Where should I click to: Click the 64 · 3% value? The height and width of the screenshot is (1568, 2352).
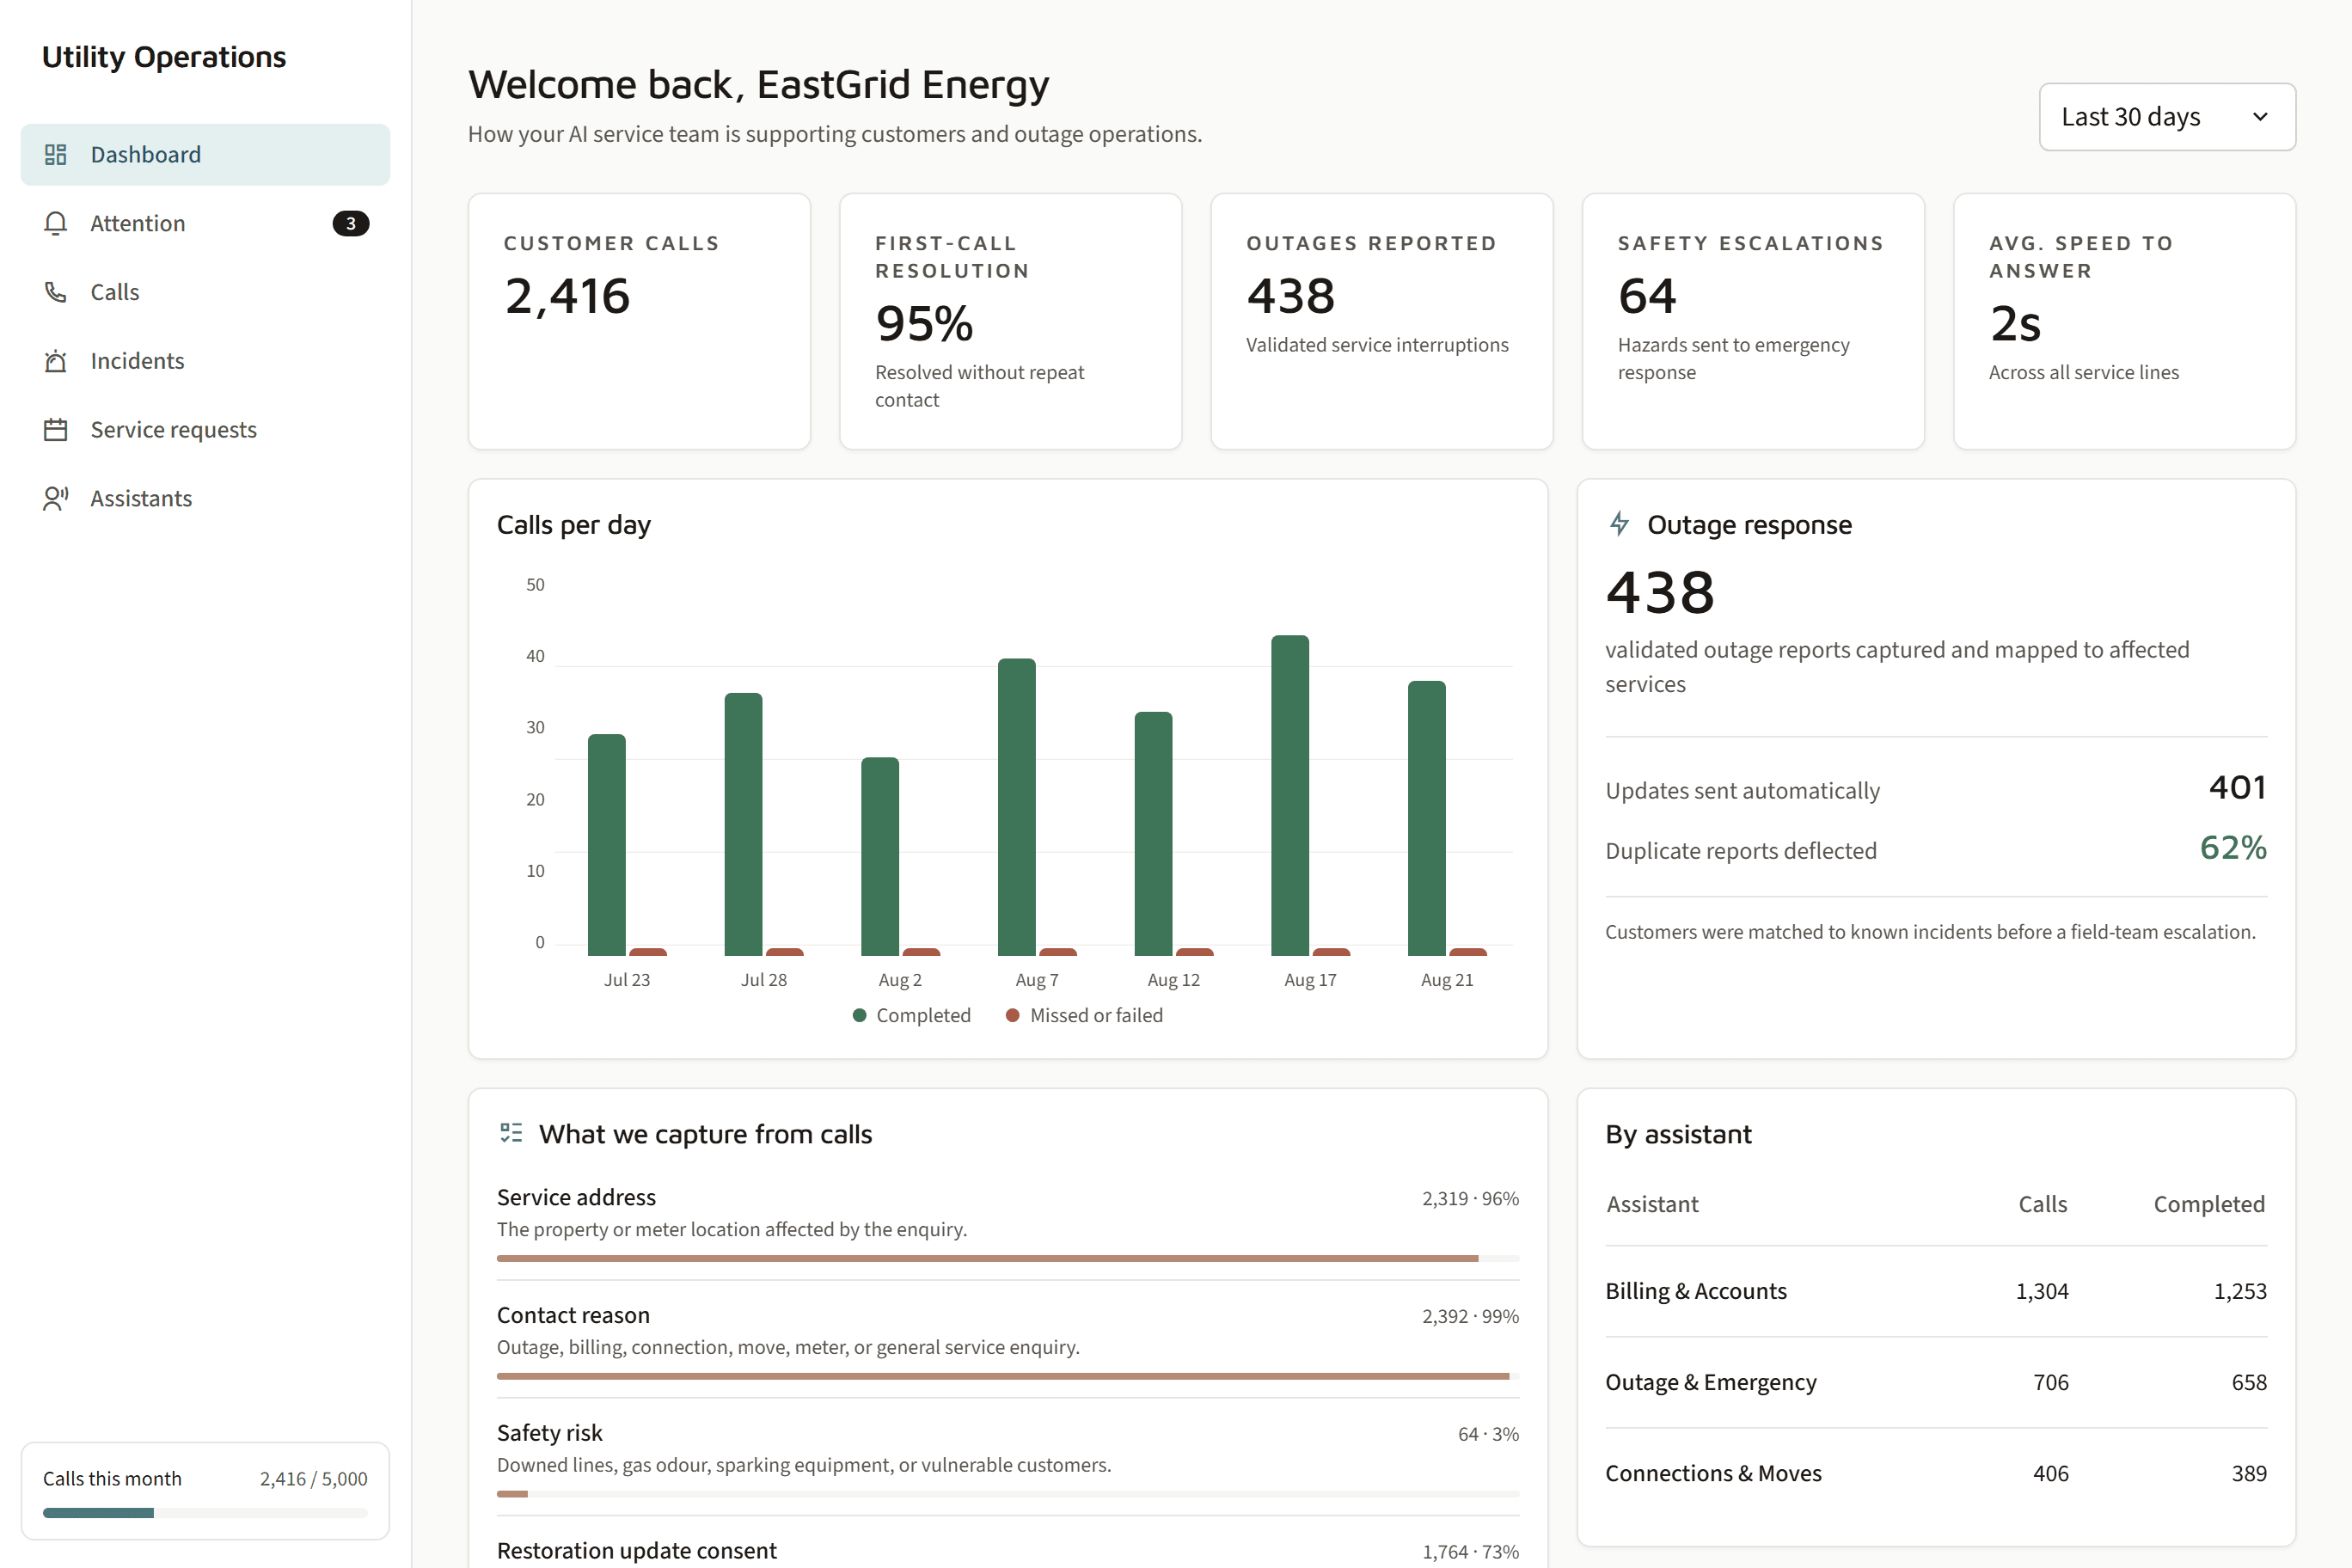point(1488,1434)
